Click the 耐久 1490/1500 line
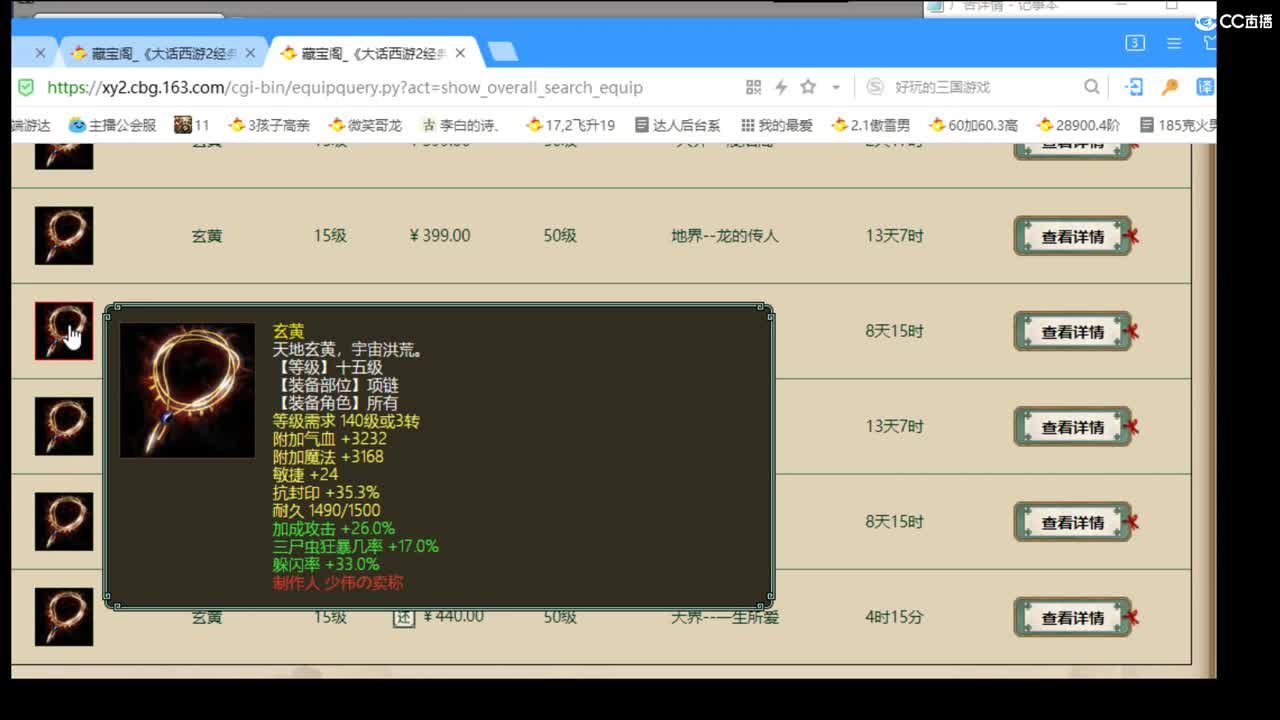Screen dimensions: 1280x720 (x=327, y=510)
